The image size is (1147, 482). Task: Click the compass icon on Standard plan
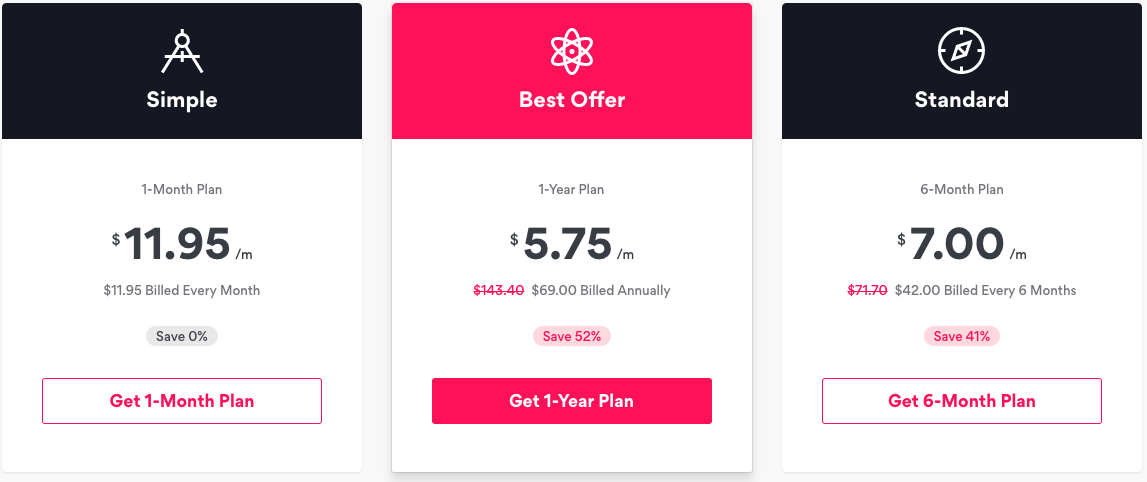coord(961,50)
